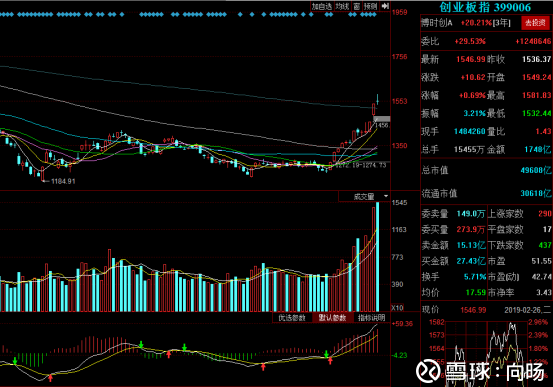Click the 委买量 value 273.9万
Image resolution: width=553 pixels, height=387 pixels.
click(x=471, y=229)
